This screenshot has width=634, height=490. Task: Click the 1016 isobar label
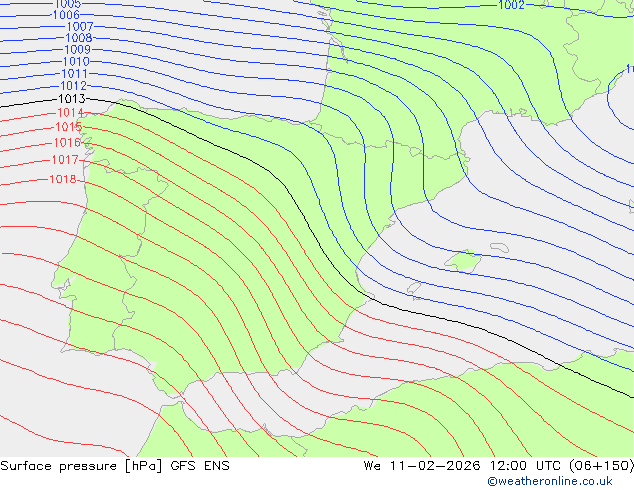tap(67, 143)
